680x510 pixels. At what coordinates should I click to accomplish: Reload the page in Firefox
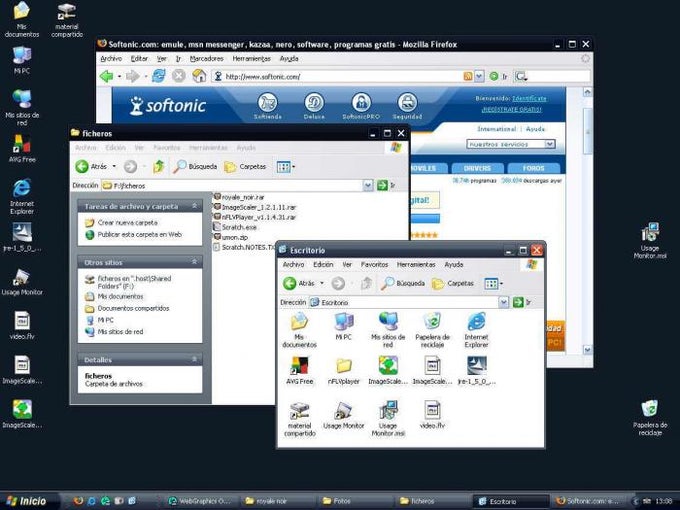[x=158, y=76]
